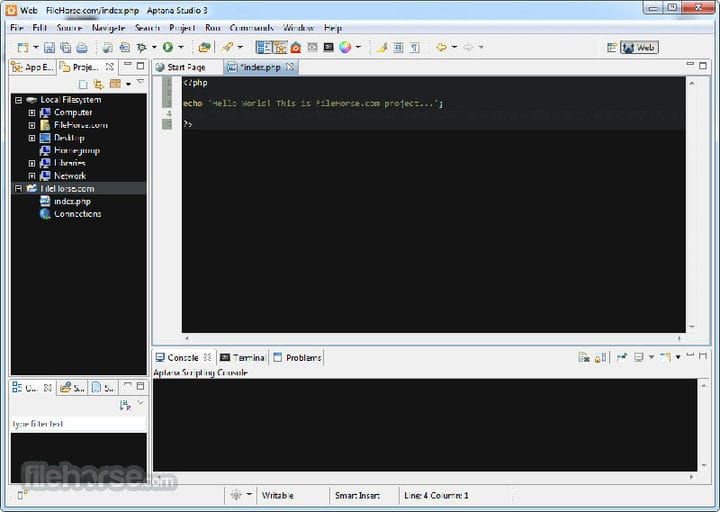
Task: Click the Open project folder icon
Action: [204, 47]
